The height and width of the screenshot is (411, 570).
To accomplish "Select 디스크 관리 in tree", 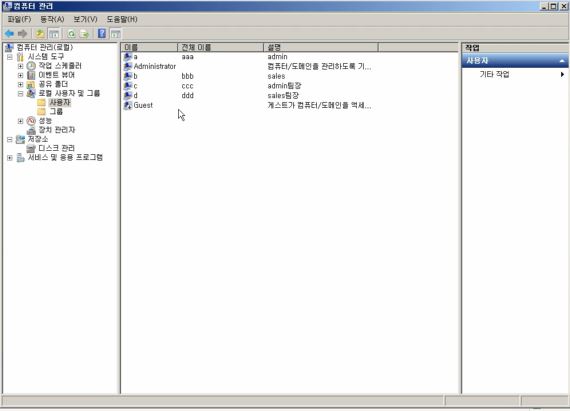I will coord(56,148).
